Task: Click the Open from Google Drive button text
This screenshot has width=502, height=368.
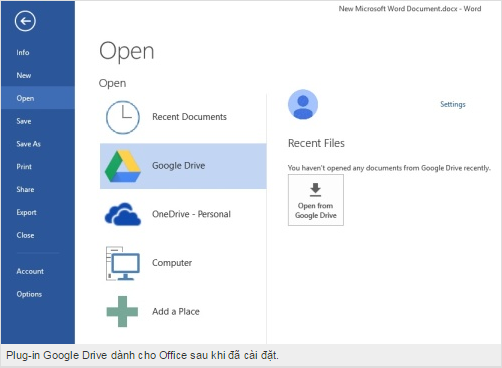Action: tap(315, 210)
